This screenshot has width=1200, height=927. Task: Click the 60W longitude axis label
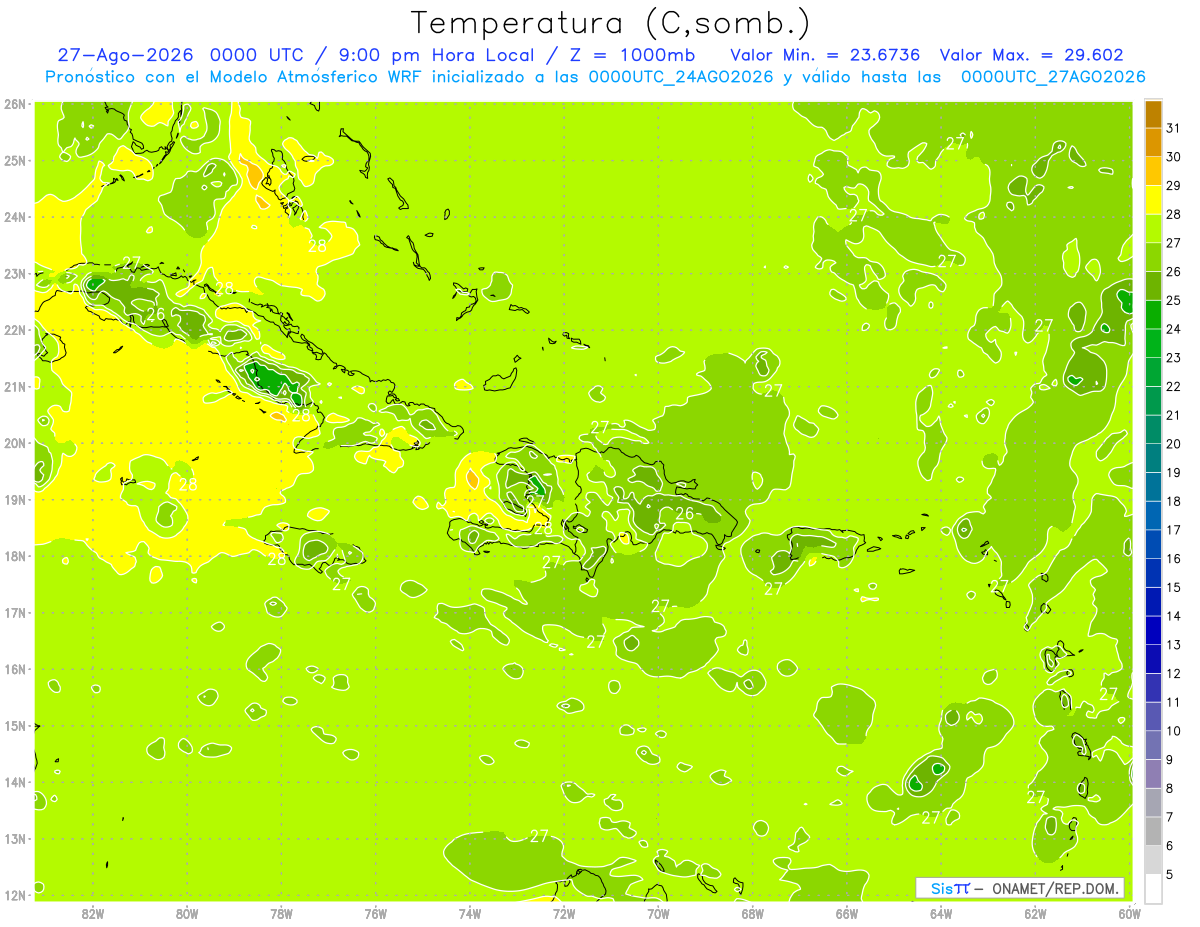1130,913
